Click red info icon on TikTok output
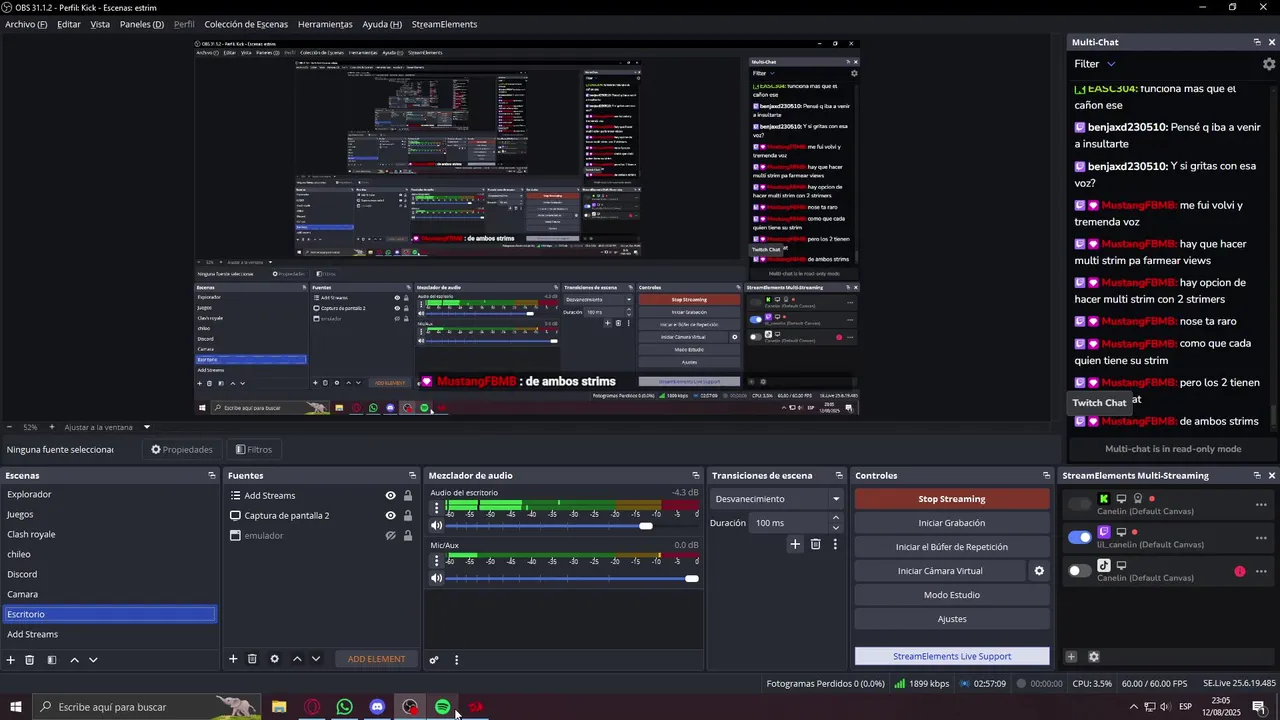 coord(1240,571)
